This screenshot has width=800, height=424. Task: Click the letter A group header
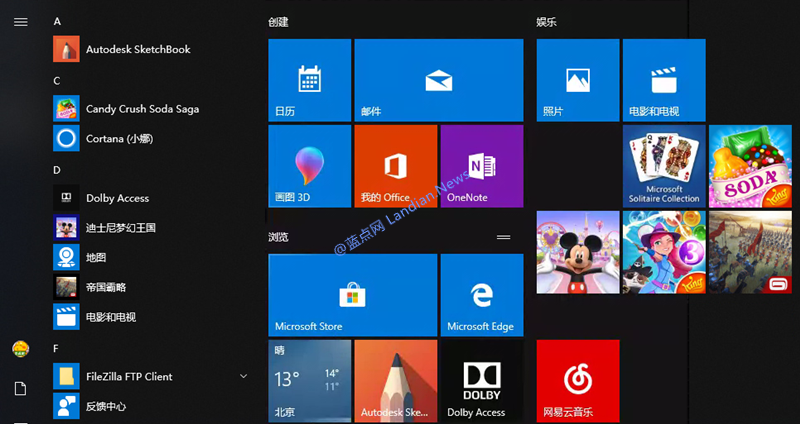[x=57, y=21]
